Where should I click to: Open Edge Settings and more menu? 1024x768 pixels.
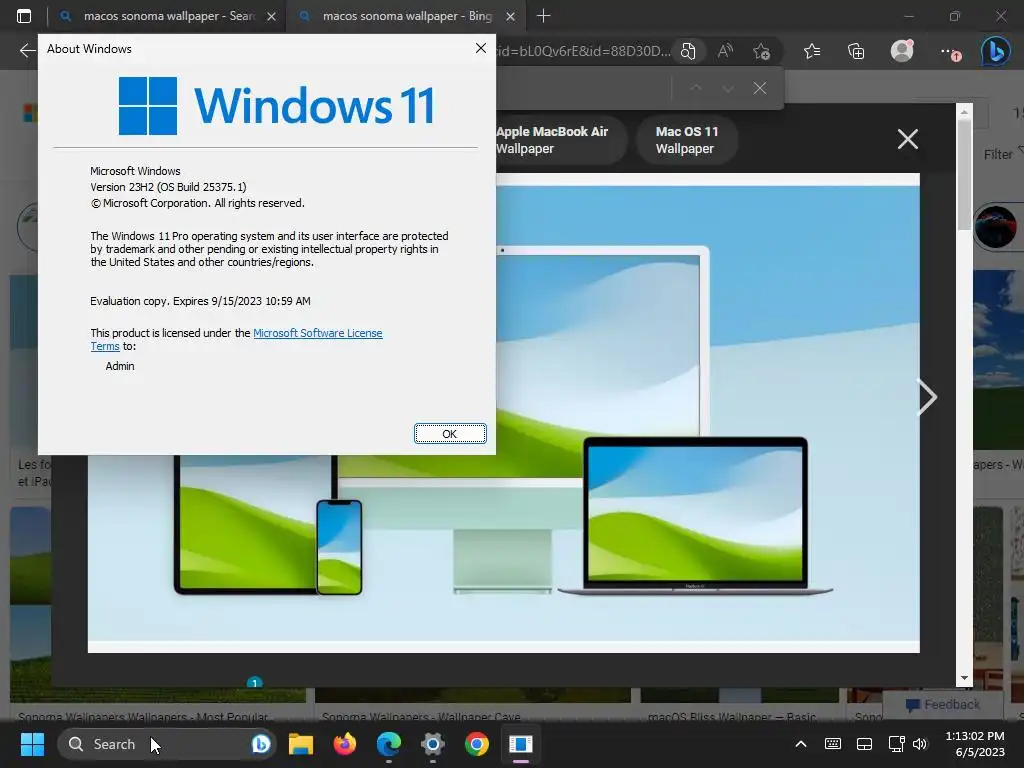950,52
